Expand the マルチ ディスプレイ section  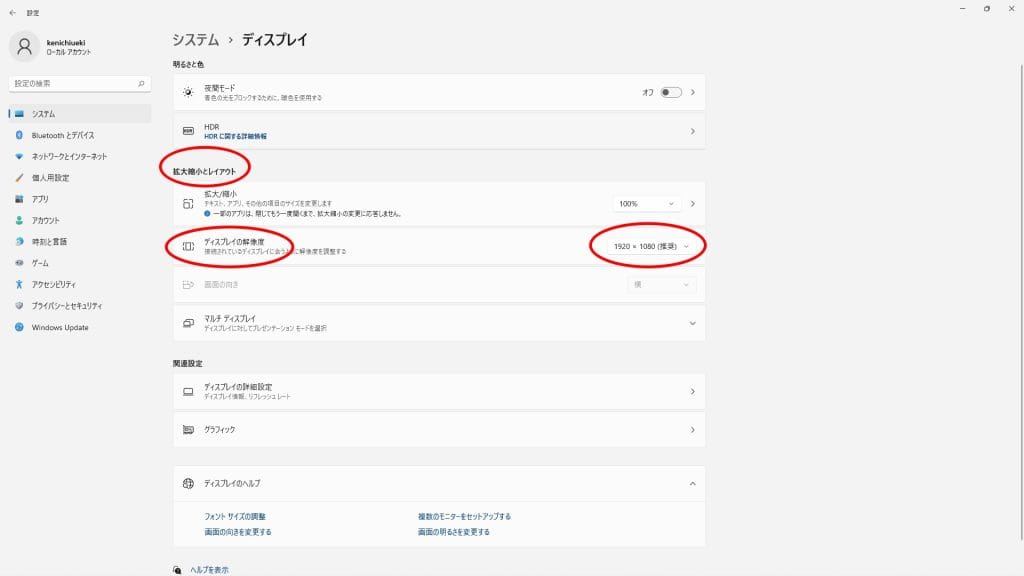692,323
